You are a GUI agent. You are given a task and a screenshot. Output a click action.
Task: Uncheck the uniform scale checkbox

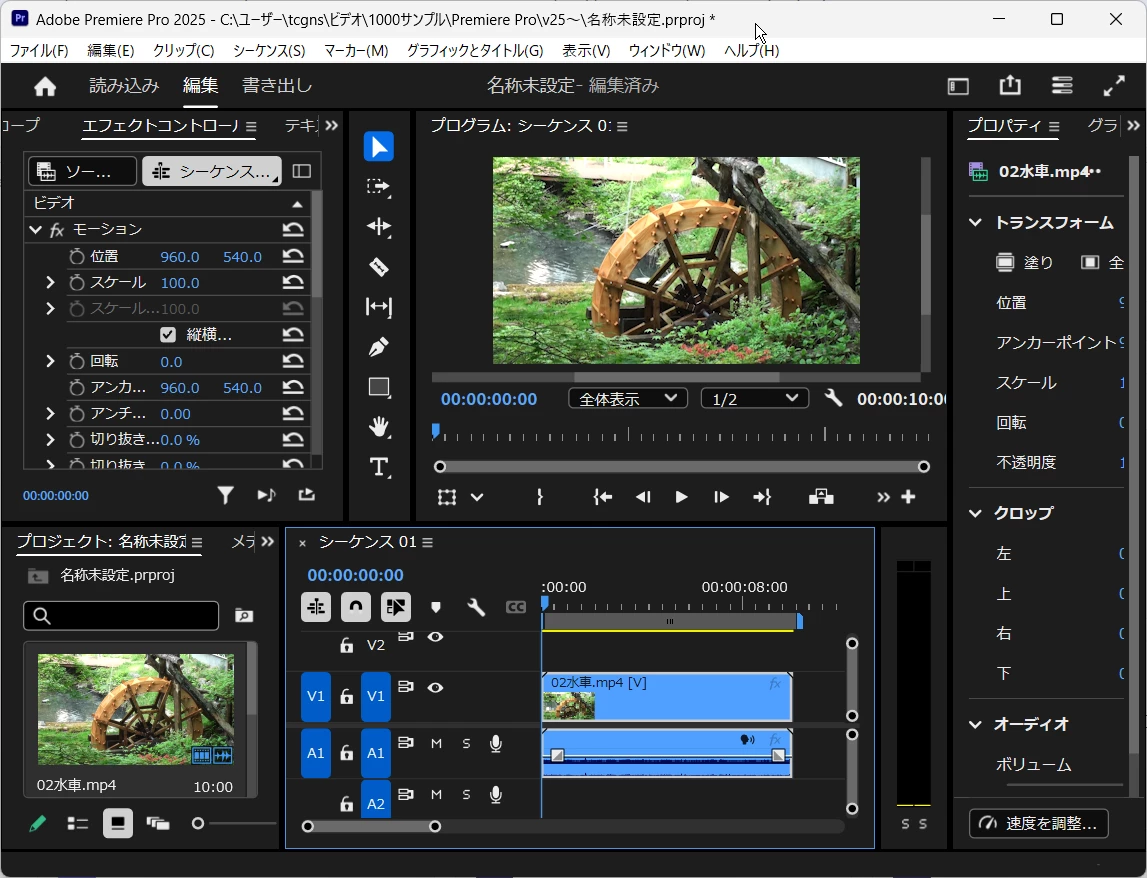click(168, 335)
